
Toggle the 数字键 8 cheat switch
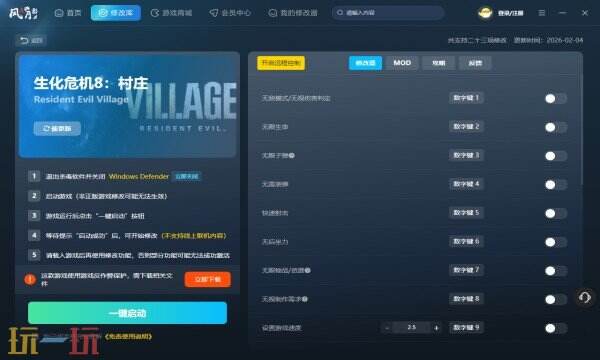coord(556,299)
